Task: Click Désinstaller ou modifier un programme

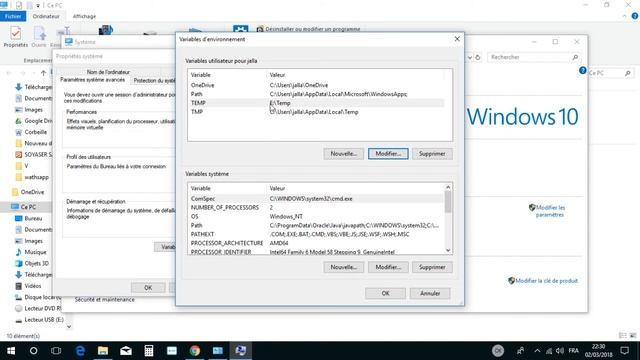Action: (x=313, y=29)
